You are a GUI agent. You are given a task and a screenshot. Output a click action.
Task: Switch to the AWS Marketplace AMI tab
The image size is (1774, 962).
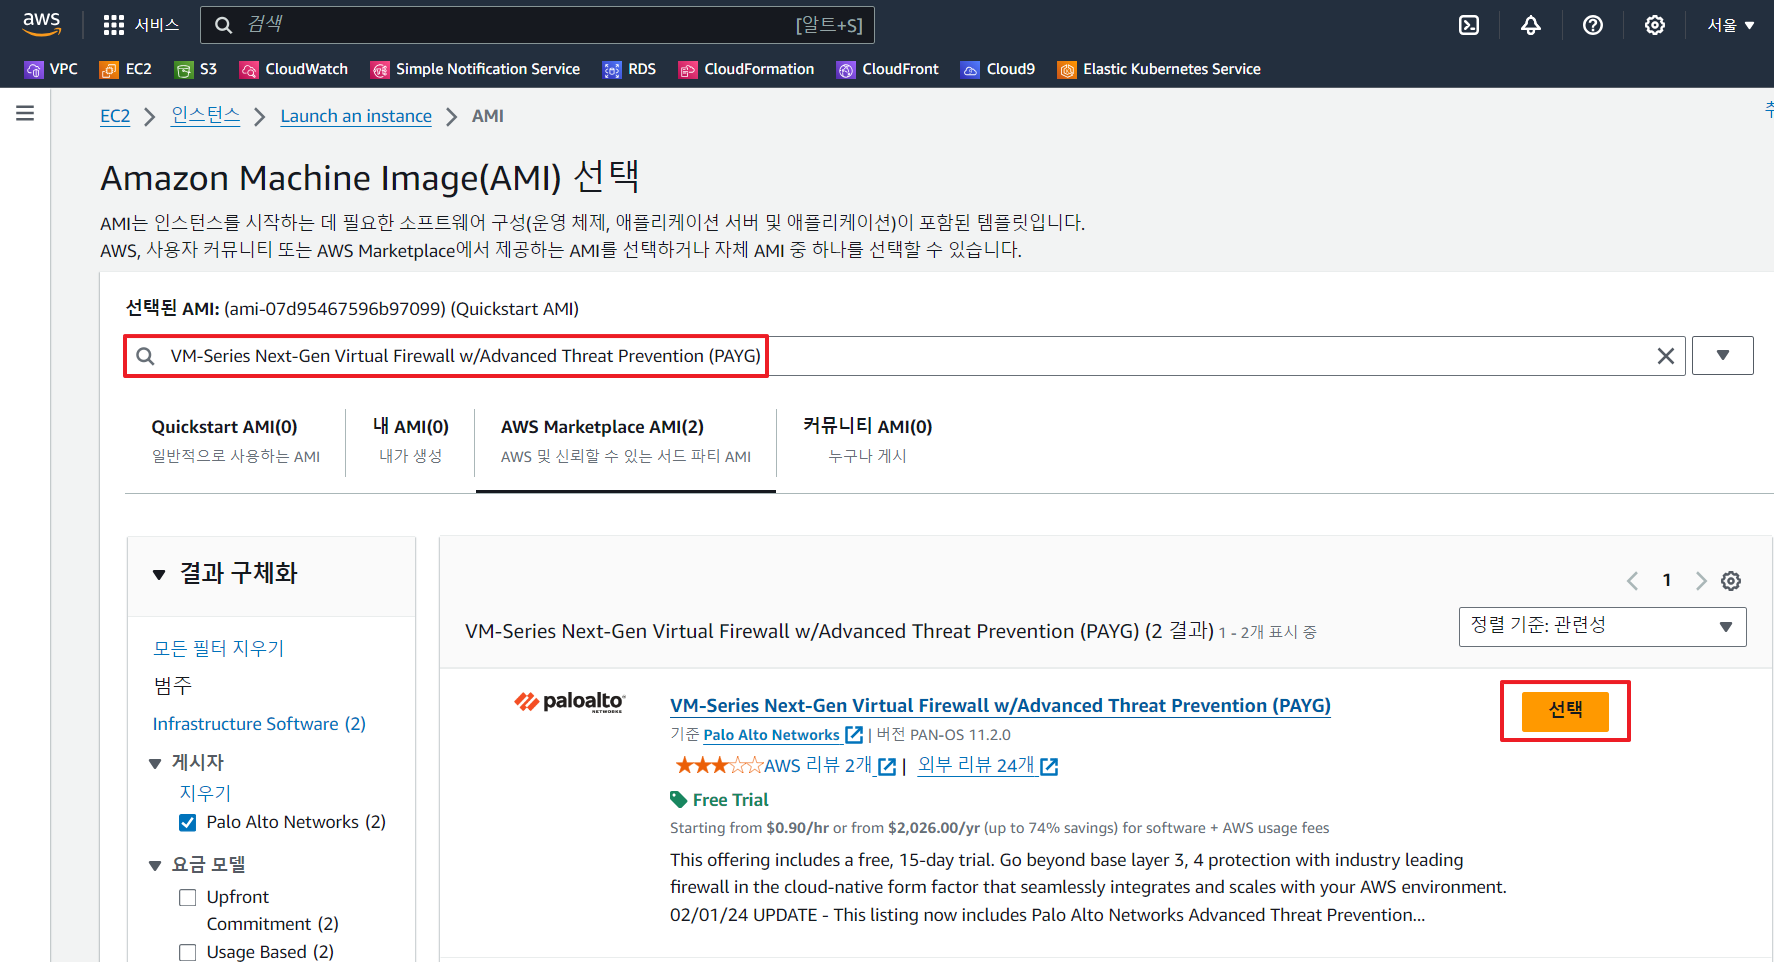(626, 440)
